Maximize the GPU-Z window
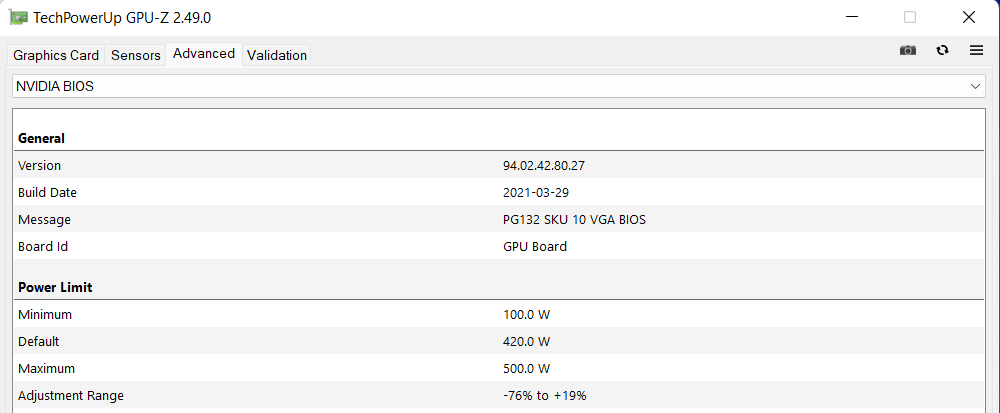1000x413 pixels. pyautogui.click(x=910, y=17)
